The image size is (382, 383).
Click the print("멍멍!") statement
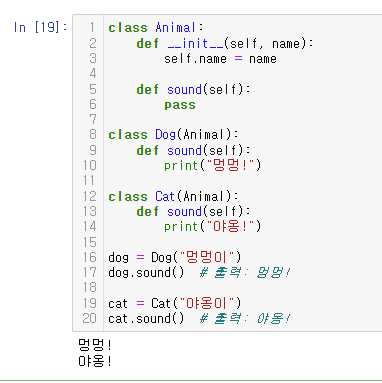[212, 165]
